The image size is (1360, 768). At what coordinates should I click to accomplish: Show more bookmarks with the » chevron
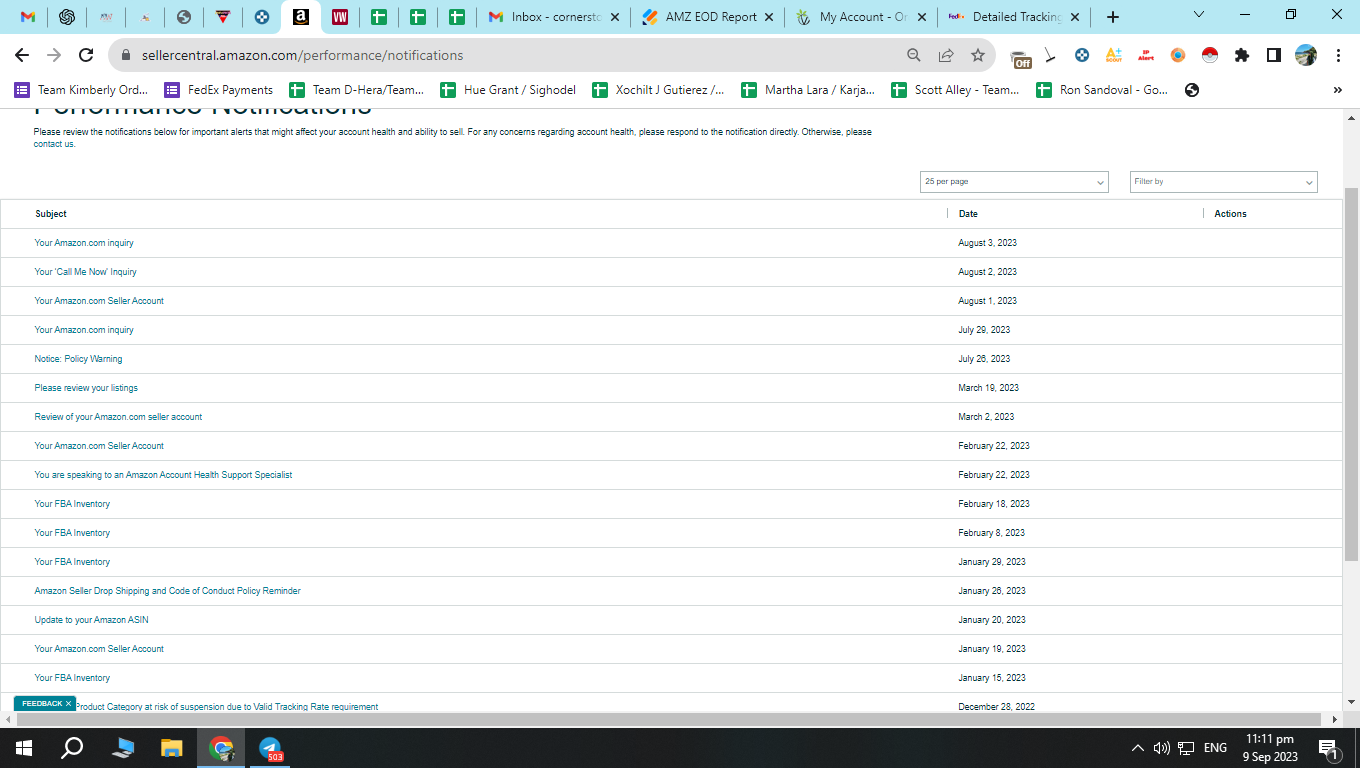point(1338,90)
